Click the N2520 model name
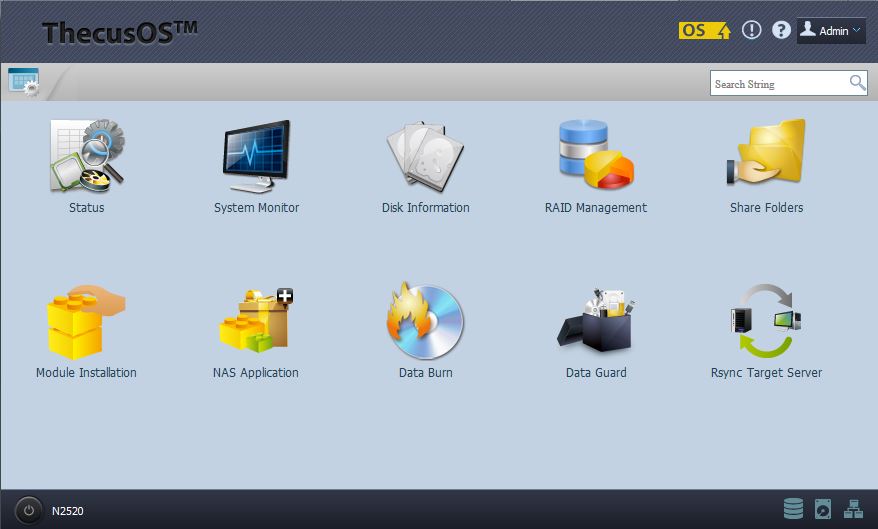 (68, 511)
